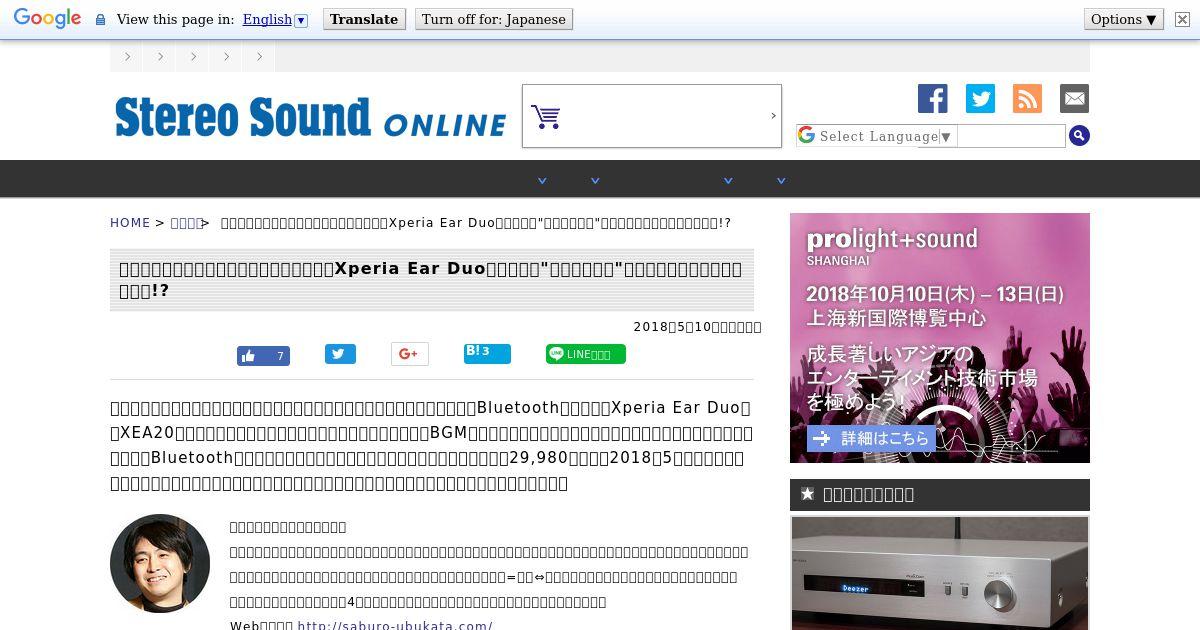Click the Stereo Sound ONLINE logo
Screen dimensions: 1200x630
click(x=311, y=117)
